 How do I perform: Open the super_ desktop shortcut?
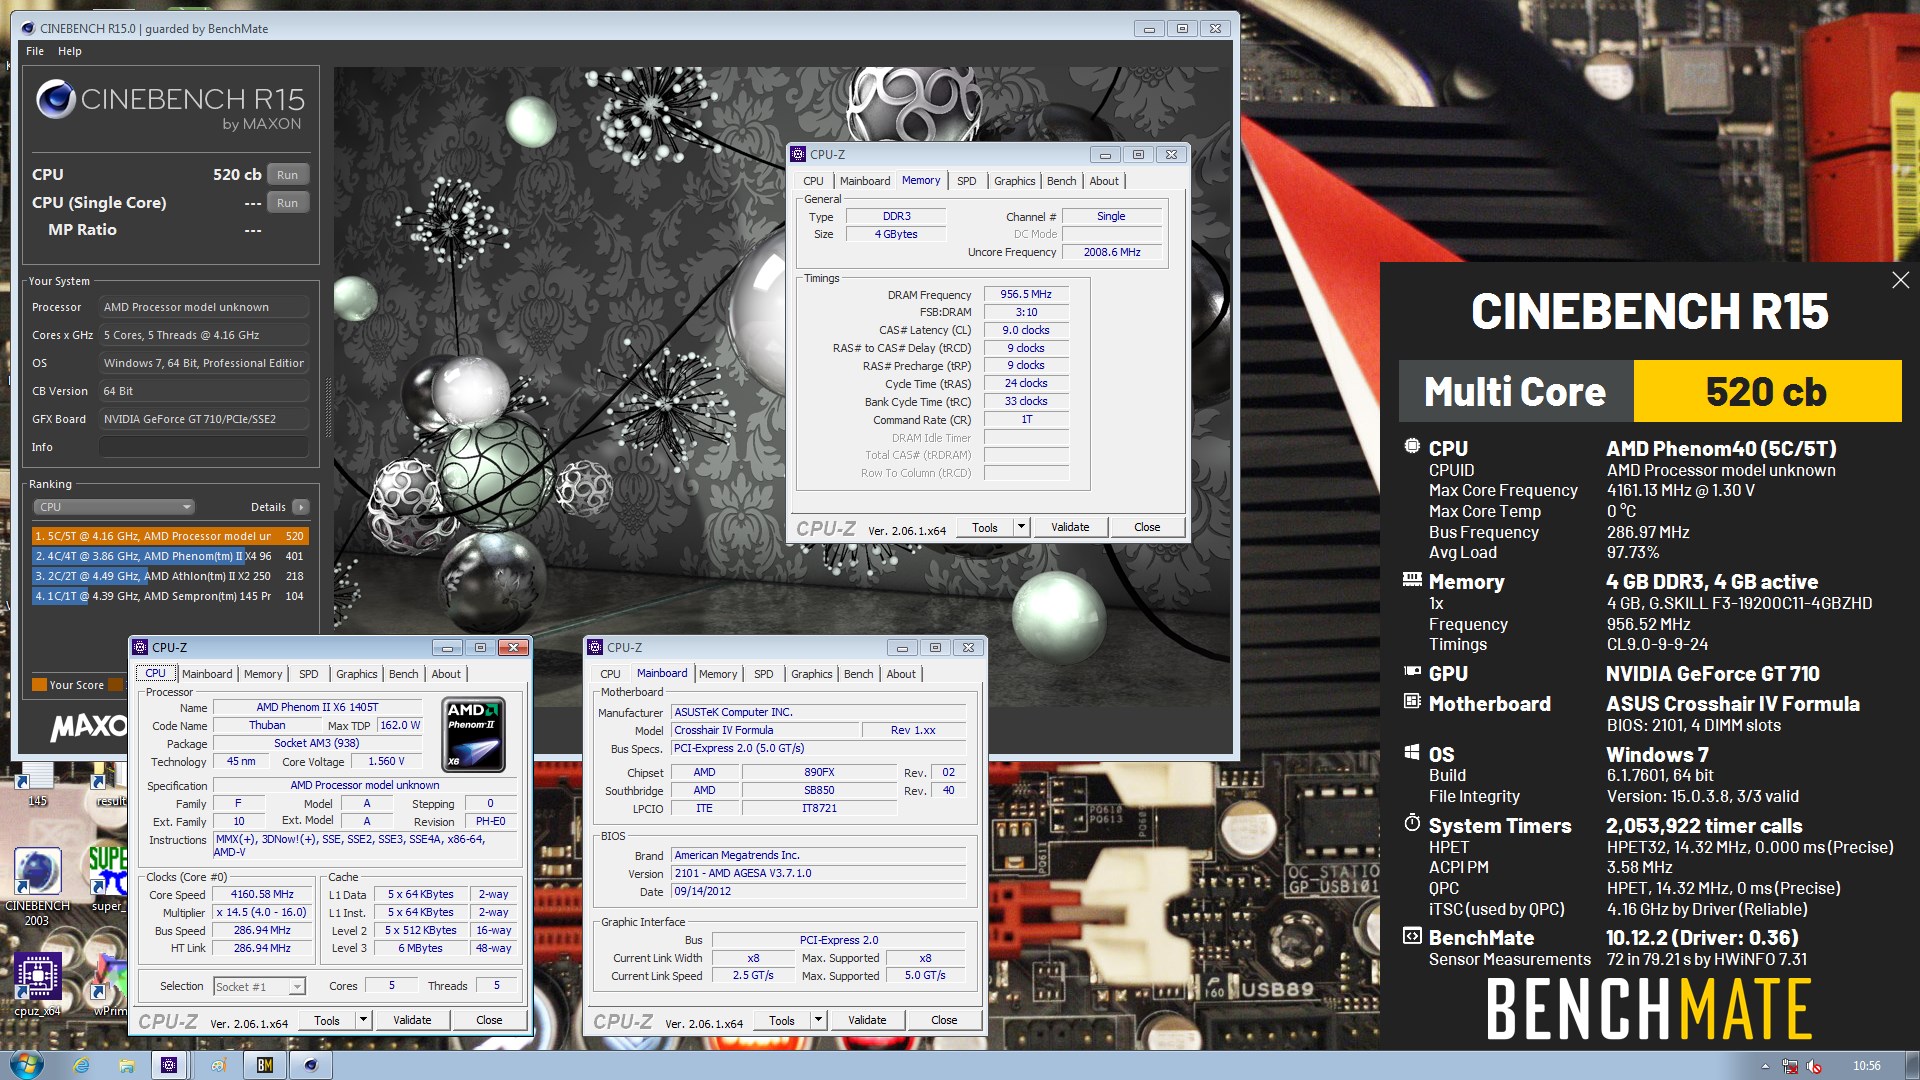click(x=108, y=880)
